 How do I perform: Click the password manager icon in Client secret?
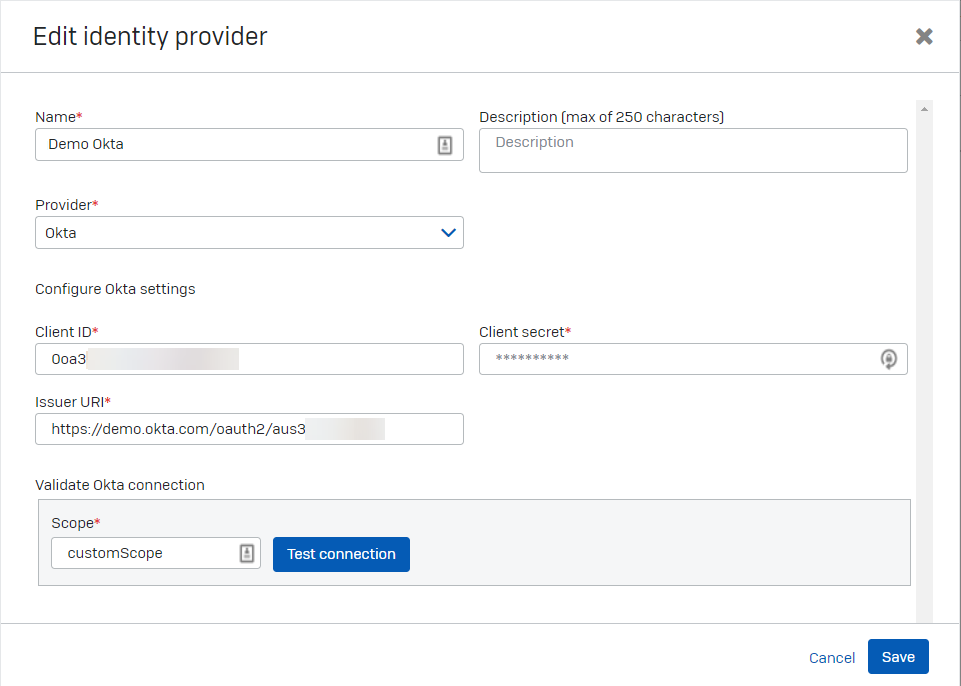point(888,359)
